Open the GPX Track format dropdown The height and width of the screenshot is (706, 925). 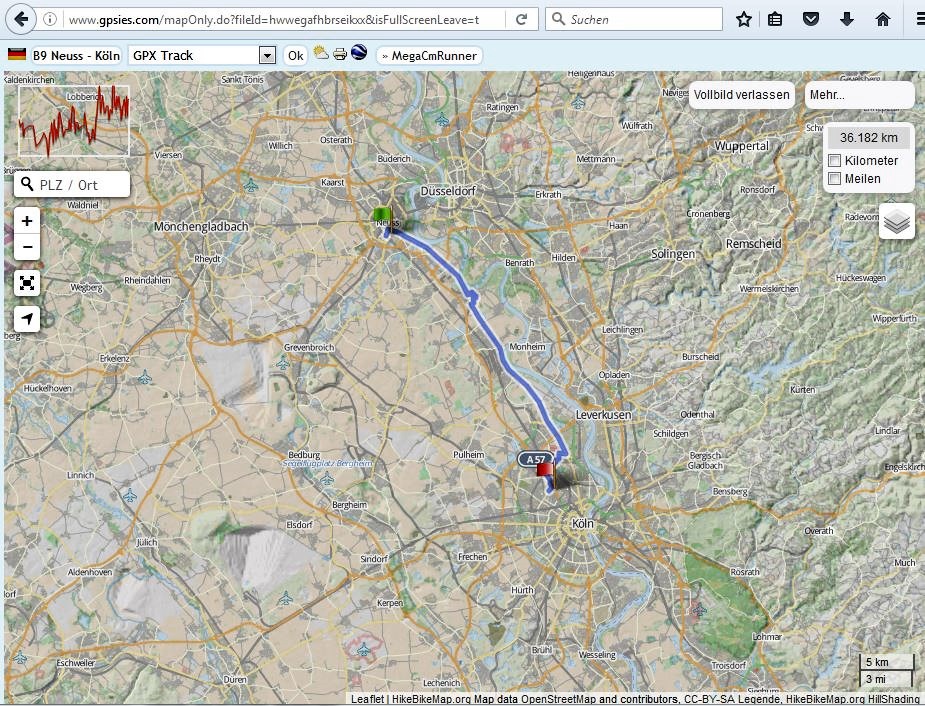click(266, 56)
